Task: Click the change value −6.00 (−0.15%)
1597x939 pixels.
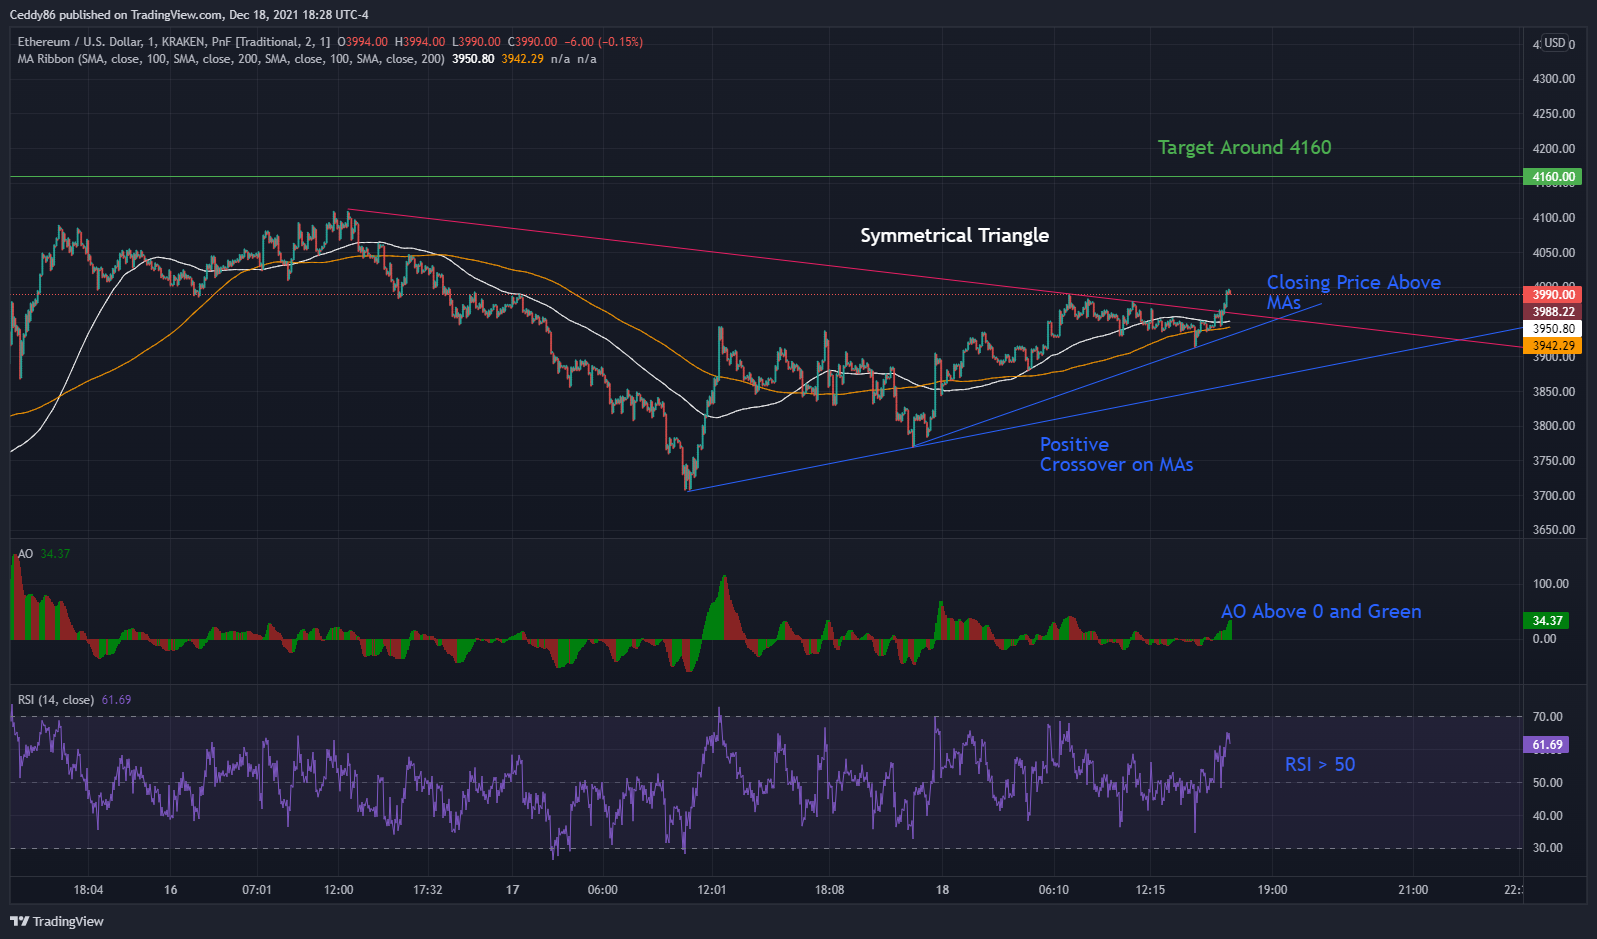Action: coord(604,42)
